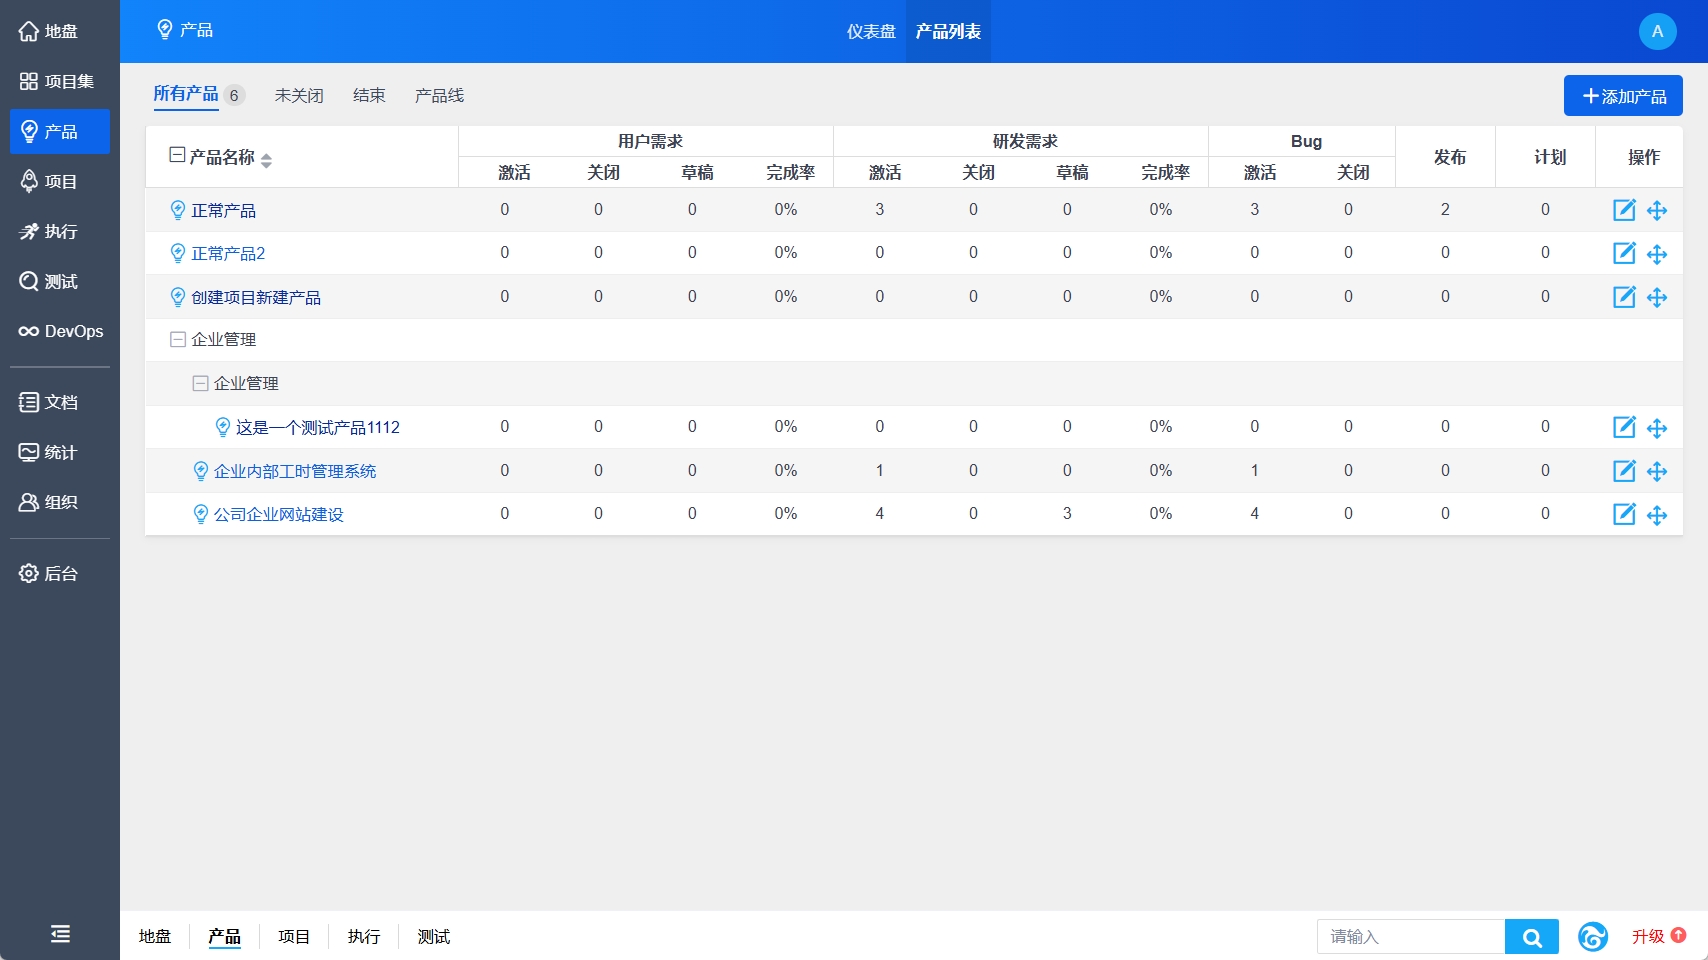The height and width of the screenshot is (960, 1708).
Task: Open 公司企业网站建设 link
Action: [279, 515]
